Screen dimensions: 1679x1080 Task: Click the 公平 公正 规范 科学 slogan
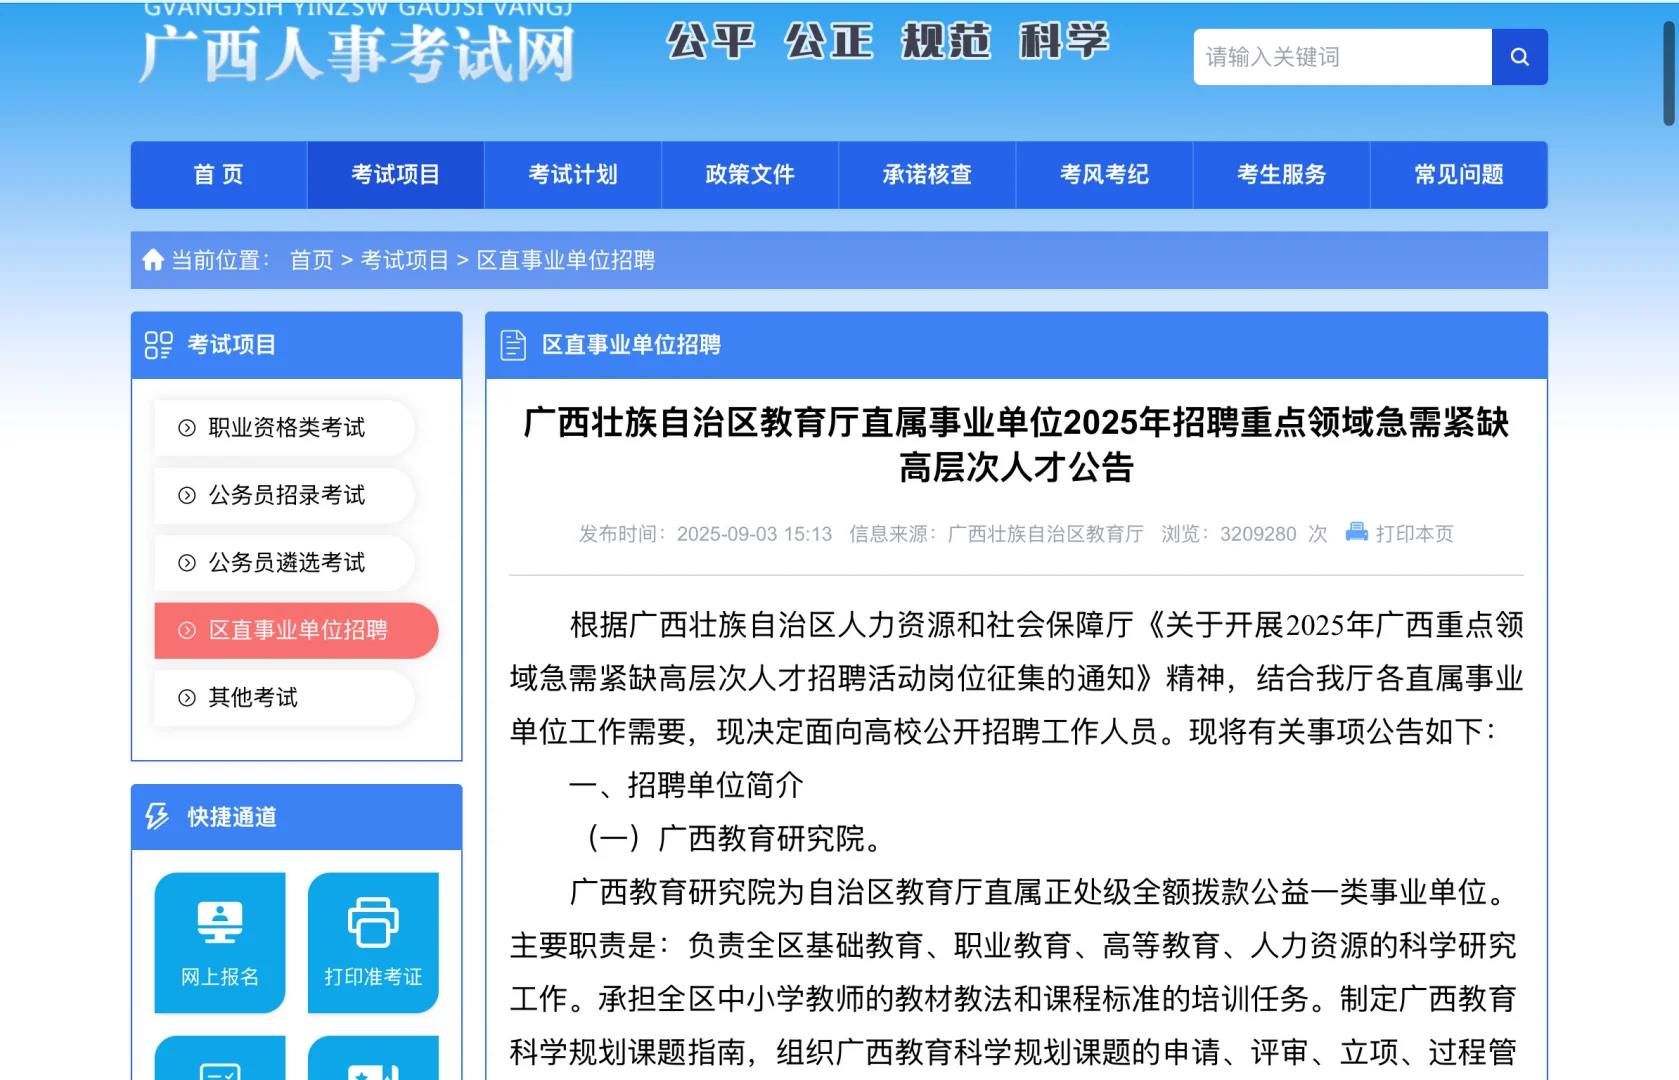click(888, 42)
